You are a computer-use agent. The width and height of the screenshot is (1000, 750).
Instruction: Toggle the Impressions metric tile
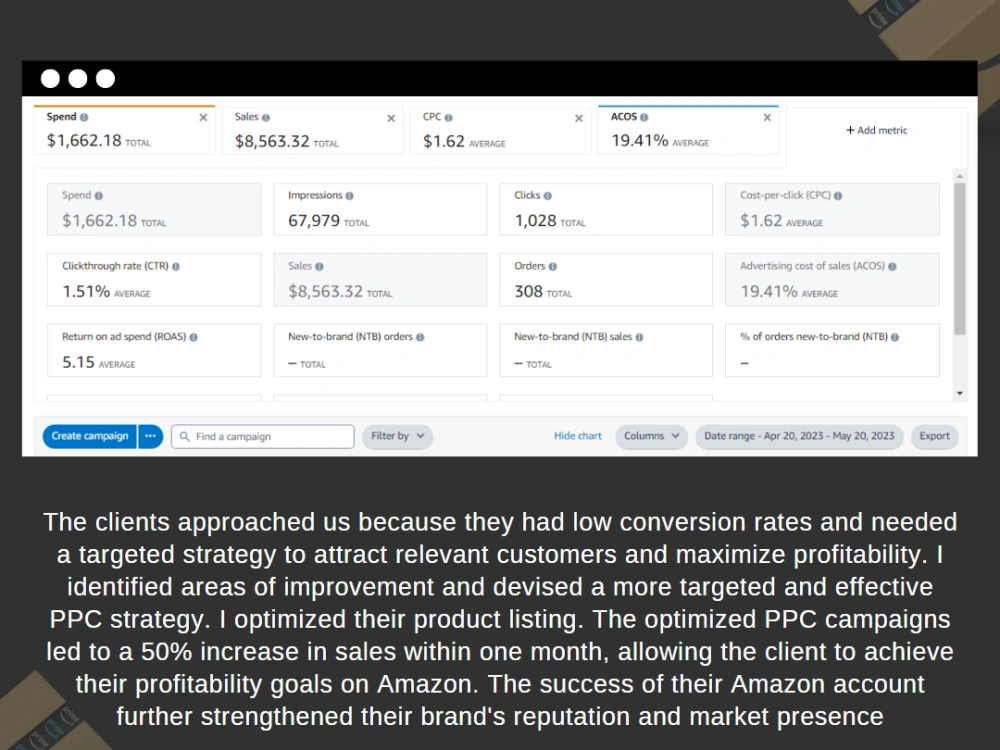point(380,209)
